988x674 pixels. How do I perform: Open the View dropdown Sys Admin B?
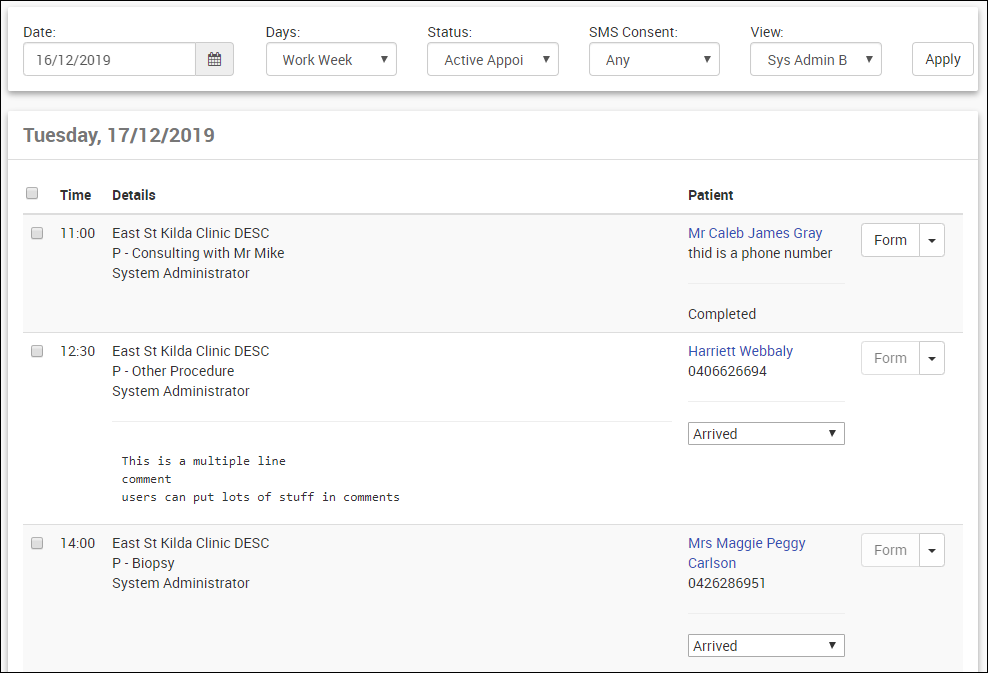(x=816, y=60)
